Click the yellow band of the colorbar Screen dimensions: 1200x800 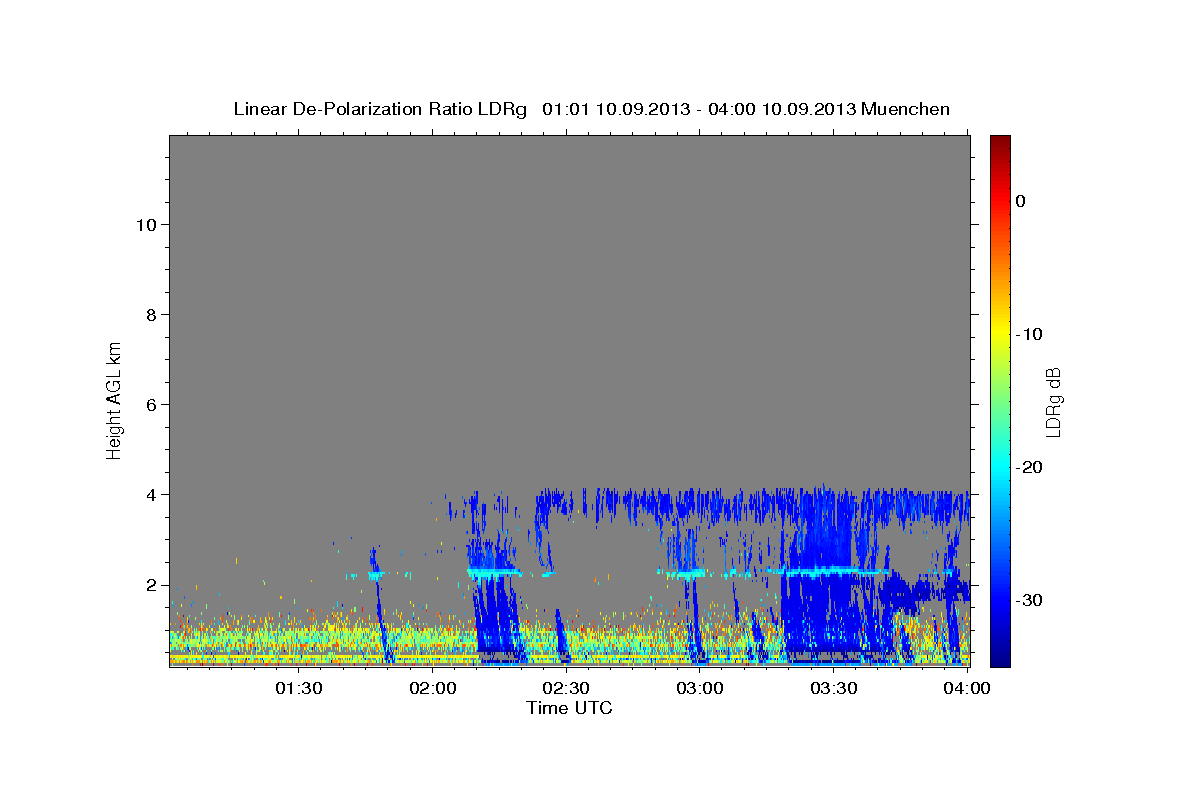pyautogui.click(x=1000, y=330)
